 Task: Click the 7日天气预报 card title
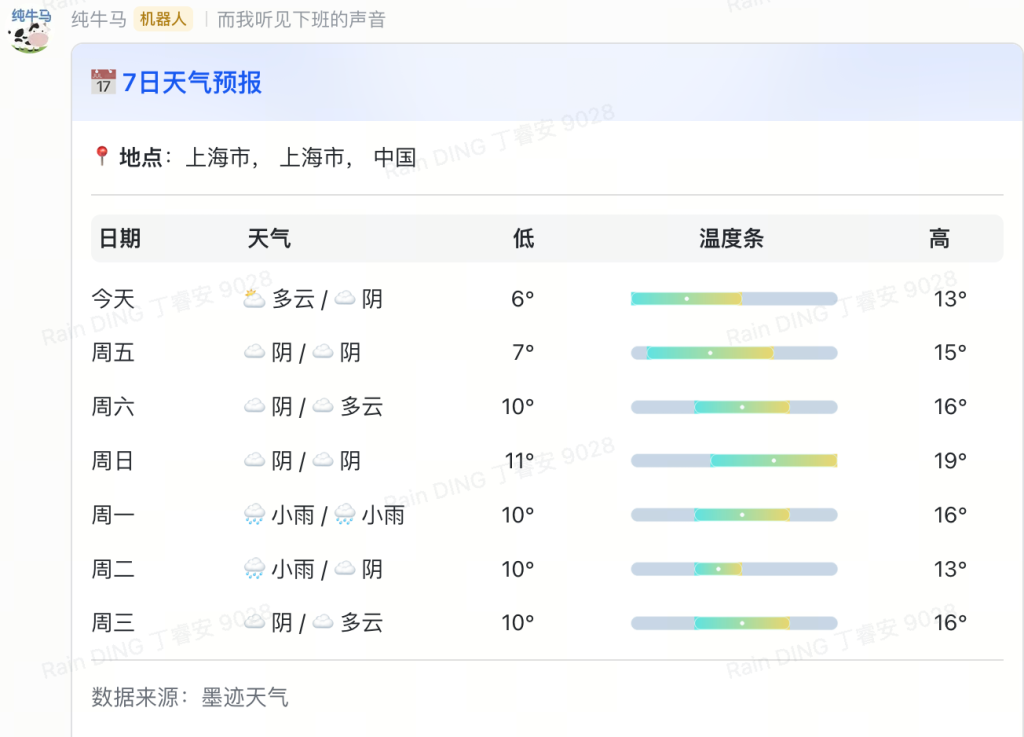tap(192, 82)
